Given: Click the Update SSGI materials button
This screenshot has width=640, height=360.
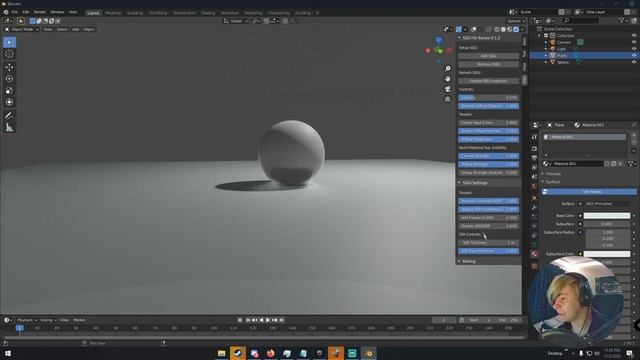Looking at the screenshot, I should (489, 81).
